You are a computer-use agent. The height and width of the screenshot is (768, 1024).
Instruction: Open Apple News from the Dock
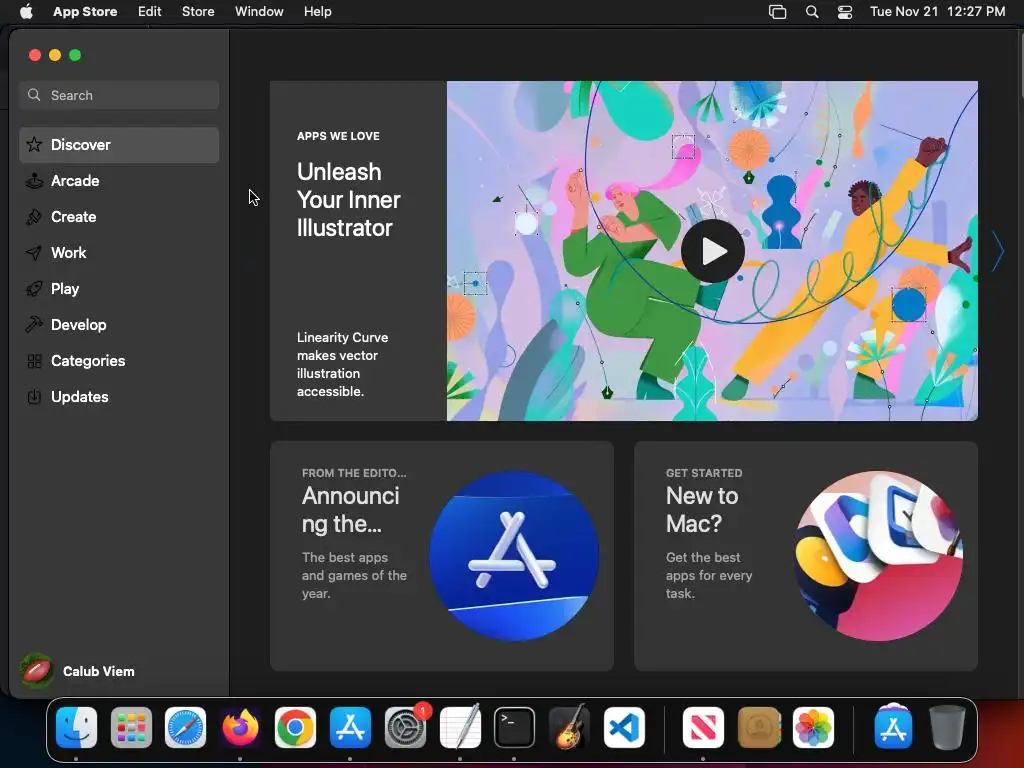coord(703,728)
